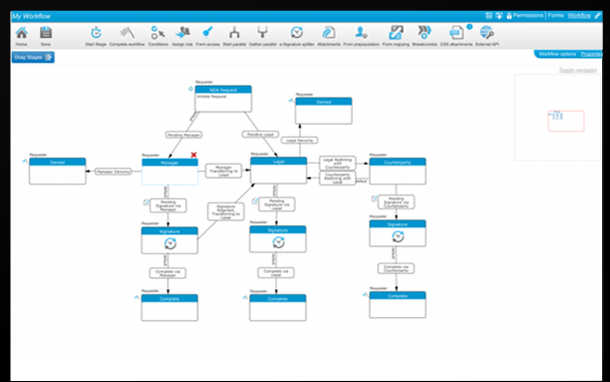Screen dimensions: 610x382
Task: Select the Counterparty stage header
Action: pyautogui.click(x=398, y=162)
